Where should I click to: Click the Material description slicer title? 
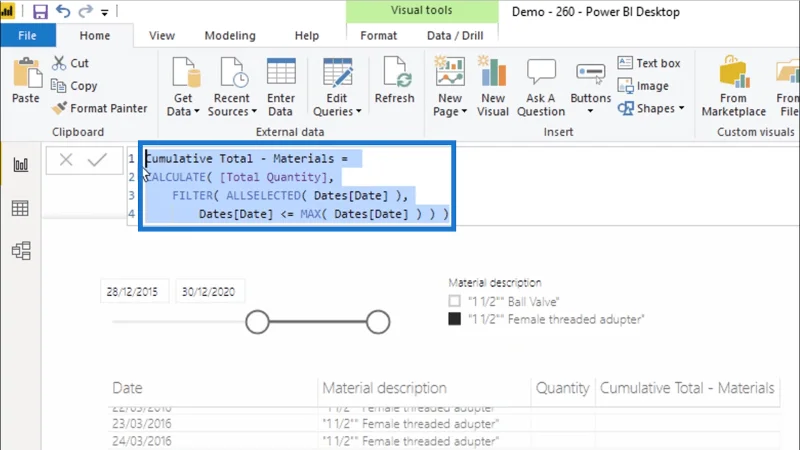coord(495,283)
